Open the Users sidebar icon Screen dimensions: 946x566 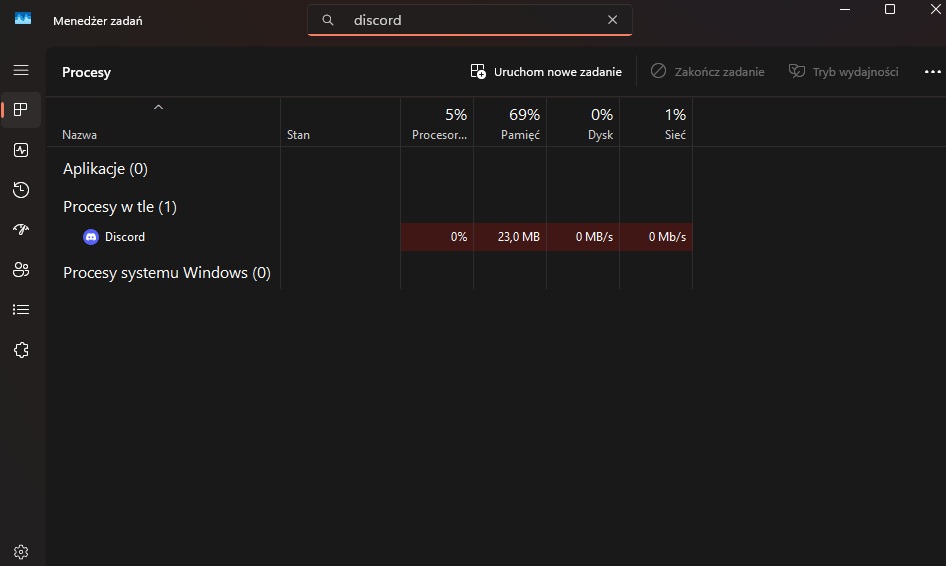(21, 270)
